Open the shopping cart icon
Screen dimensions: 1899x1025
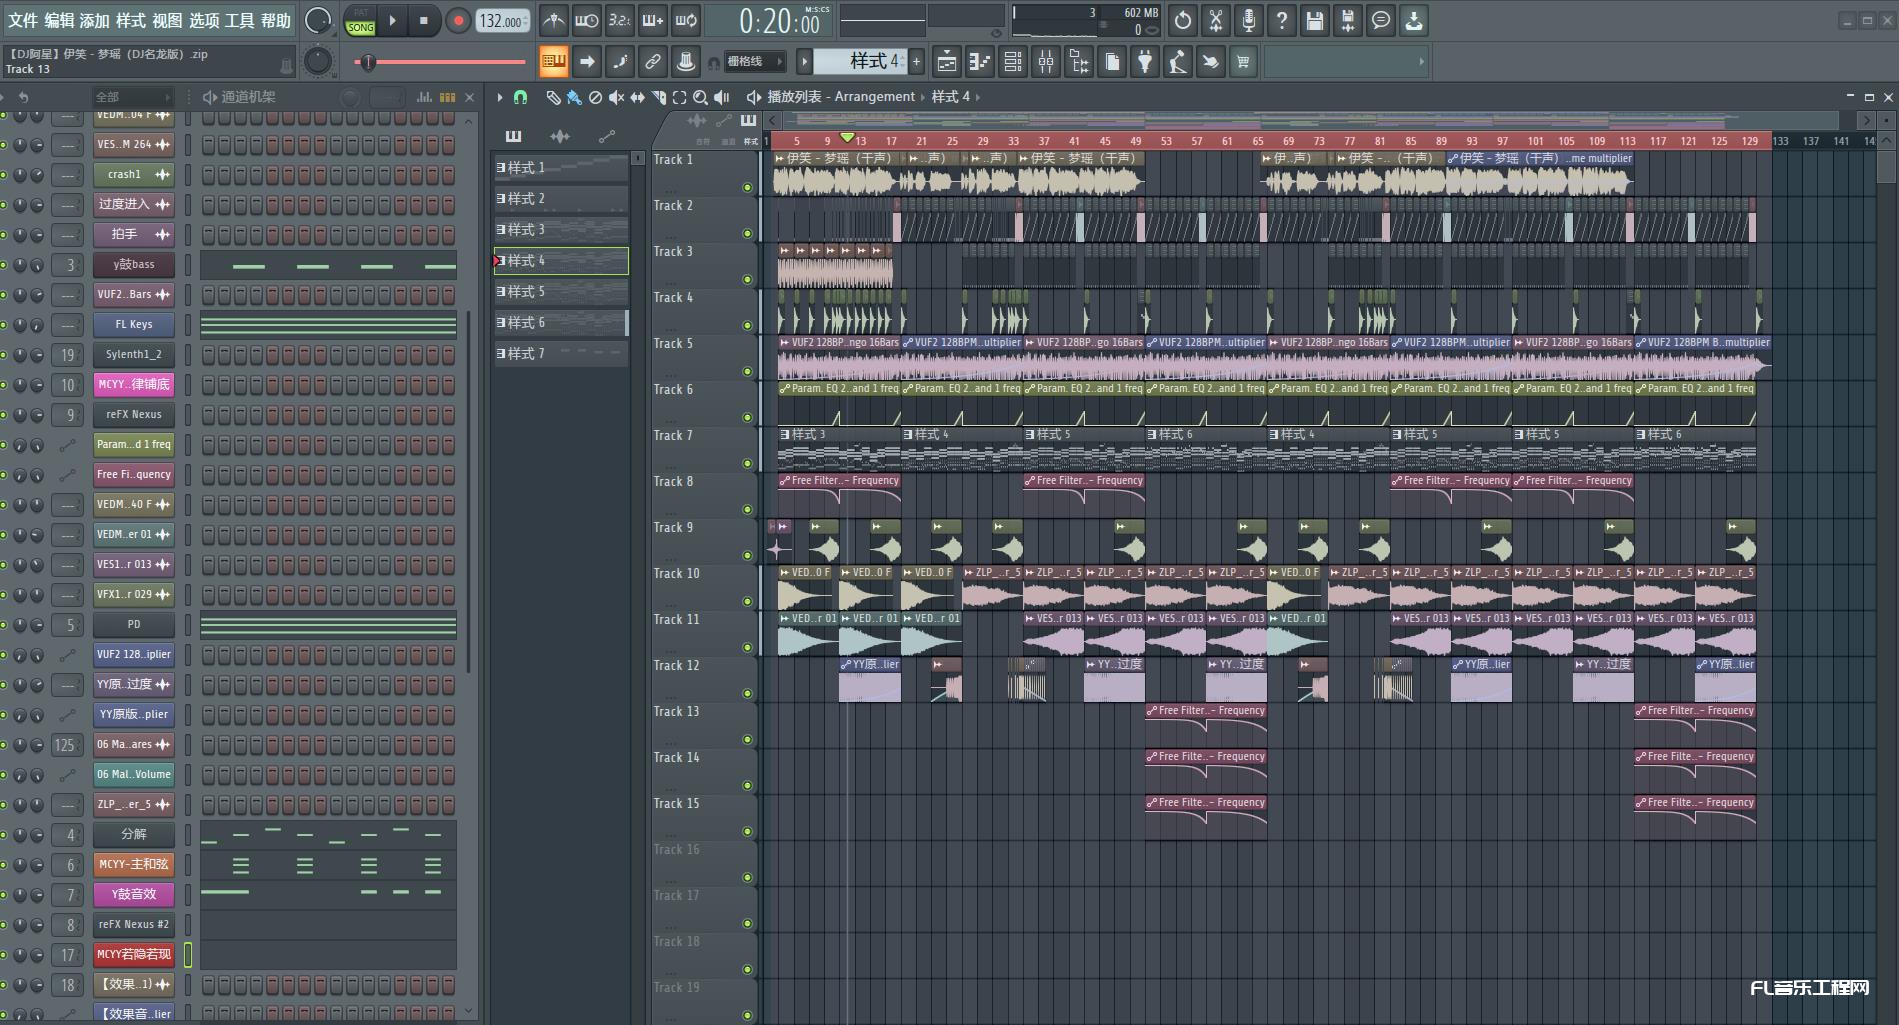tap(1243, 62)
